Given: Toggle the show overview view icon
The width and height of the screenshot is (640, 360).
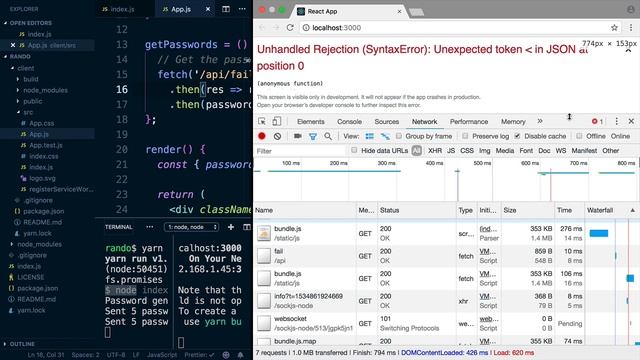Looking at the screenshot, I should click(385, 136).
